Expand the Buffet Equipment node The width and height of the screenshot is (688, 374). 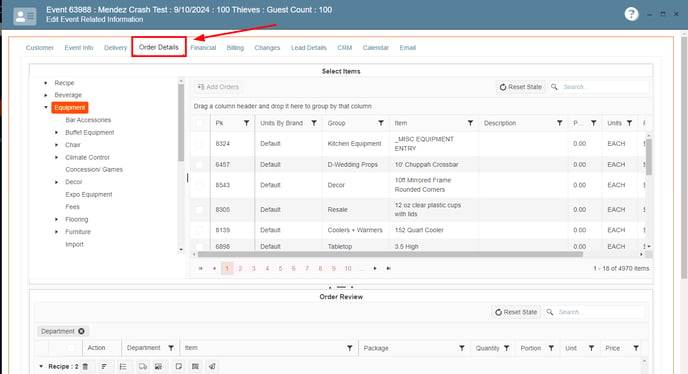[56, 133]
